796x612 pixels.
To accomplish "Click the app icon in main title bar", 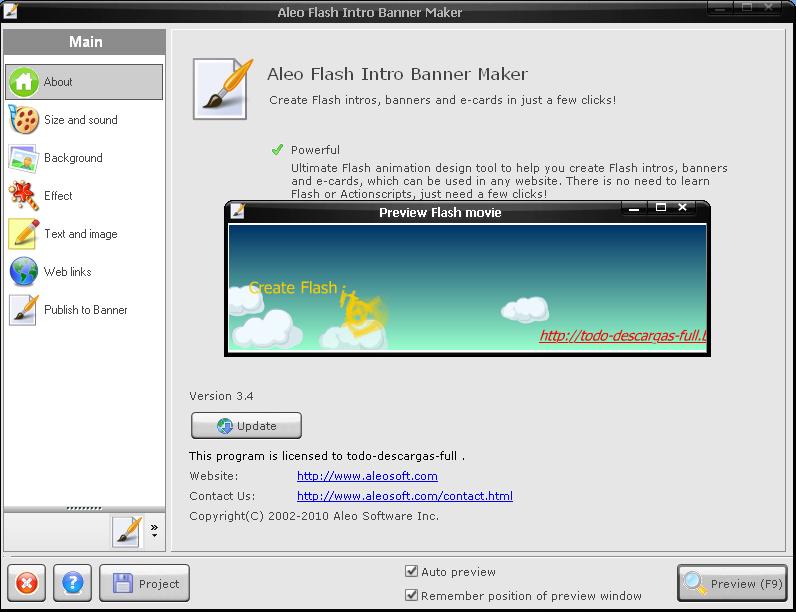I will (10, 10).
